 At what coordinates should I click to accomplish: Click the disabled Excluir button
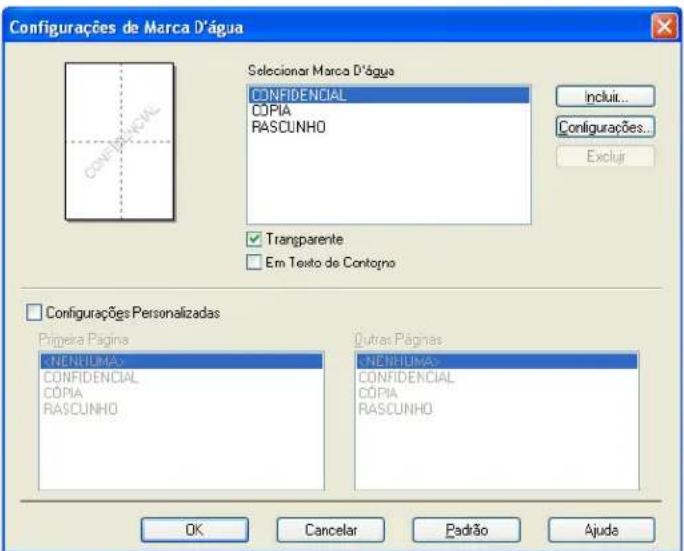point(605,156)
